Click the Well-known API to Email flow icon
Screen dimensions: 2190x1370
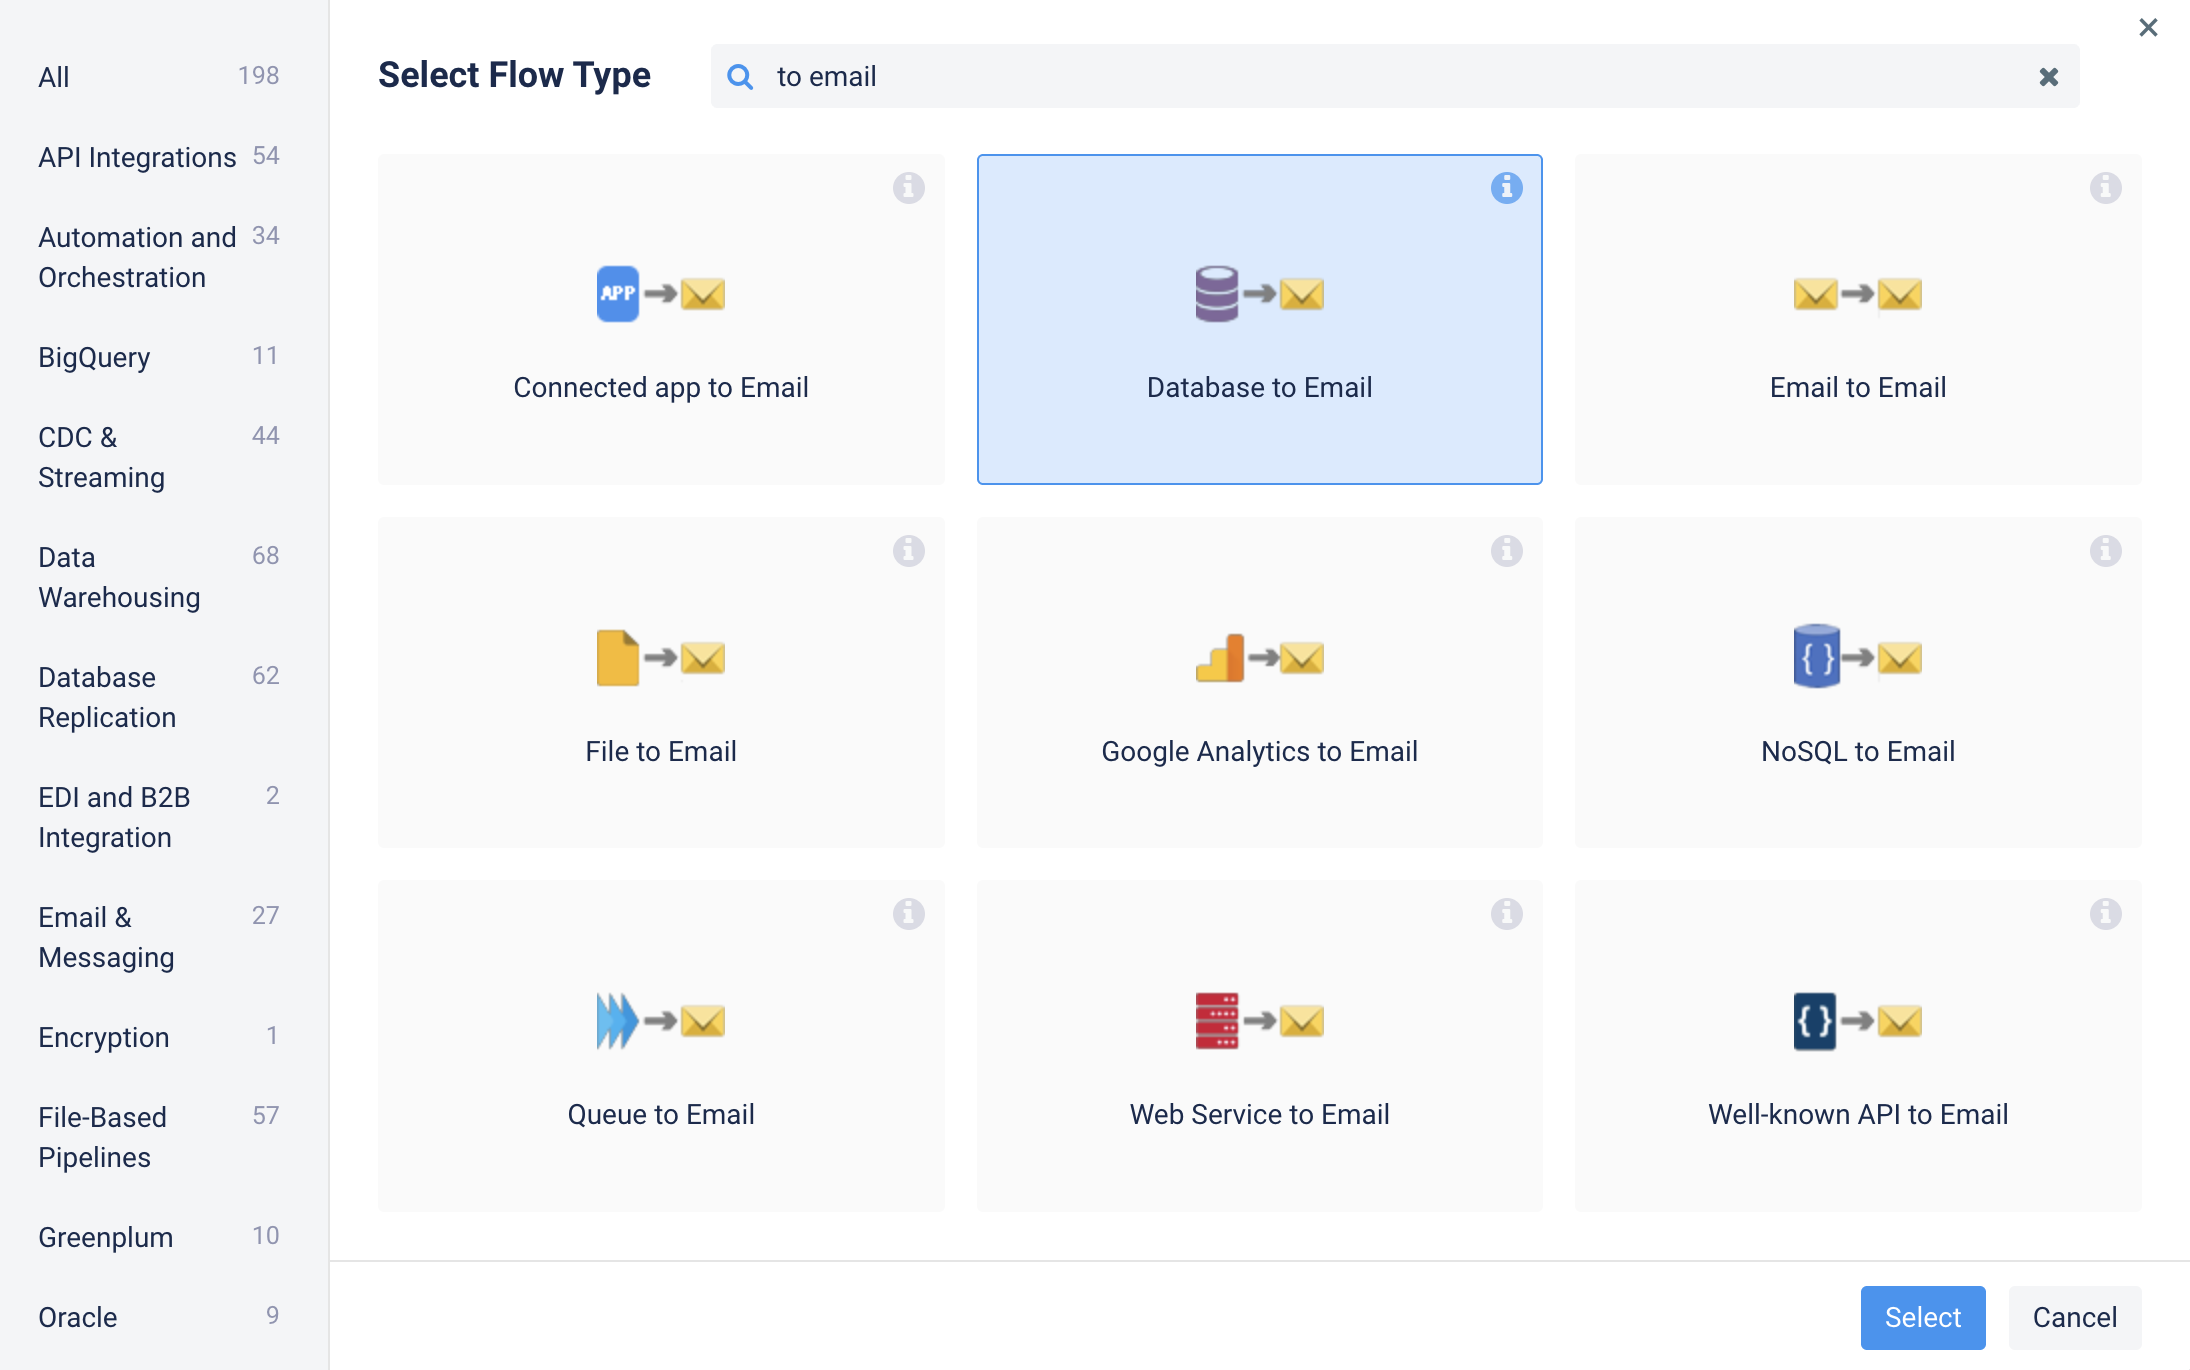(x=1857, y=1021)
